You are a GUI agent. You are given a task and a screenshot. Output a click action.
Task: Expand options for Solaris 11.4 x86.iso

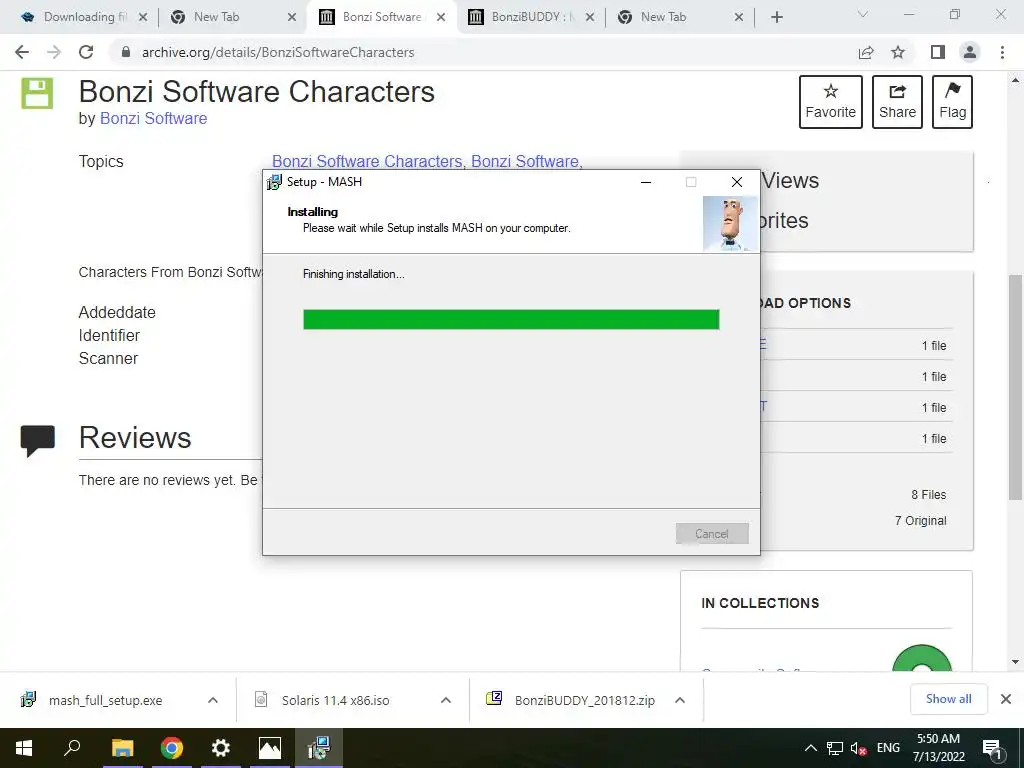[445, 700]
